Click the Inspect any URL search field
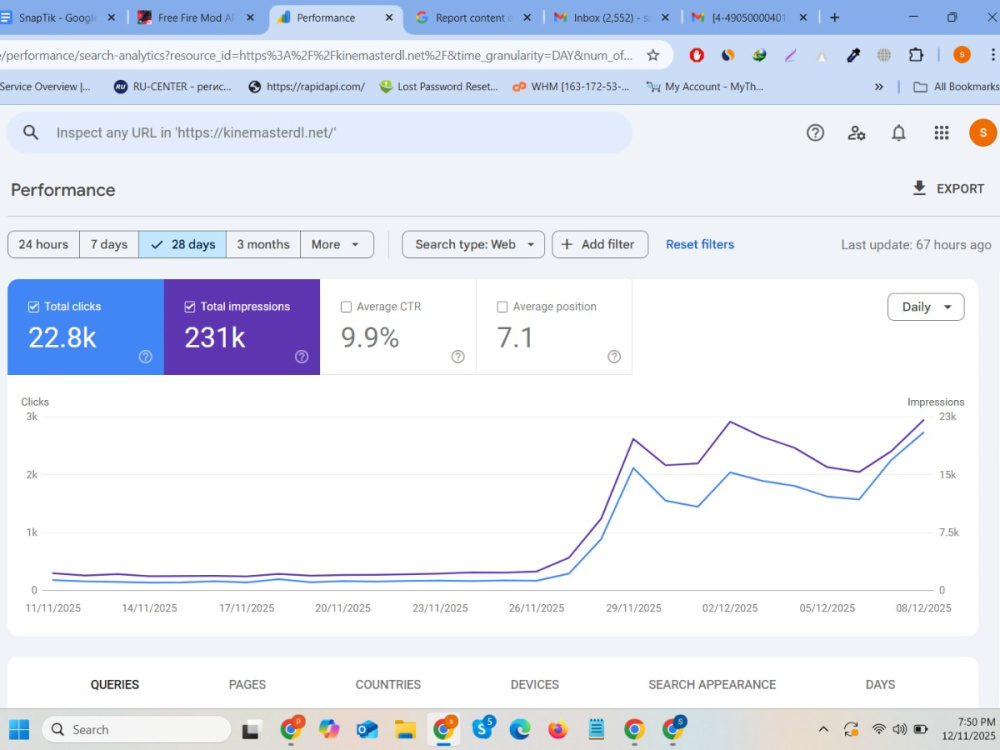Image resolution: width=1000 pixels, height=750 pixels. coord(319,133)
